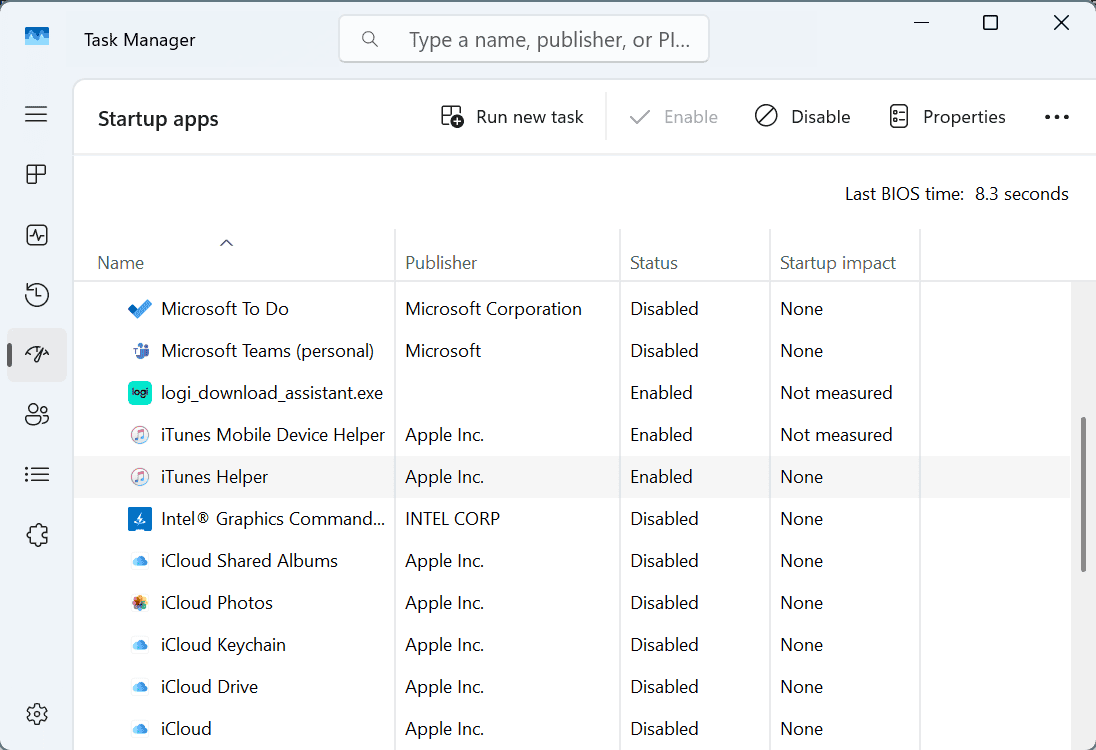Click Disabled status of Microsoft To Do
This screenshot has height=750, width=1096.
(664, 308)
